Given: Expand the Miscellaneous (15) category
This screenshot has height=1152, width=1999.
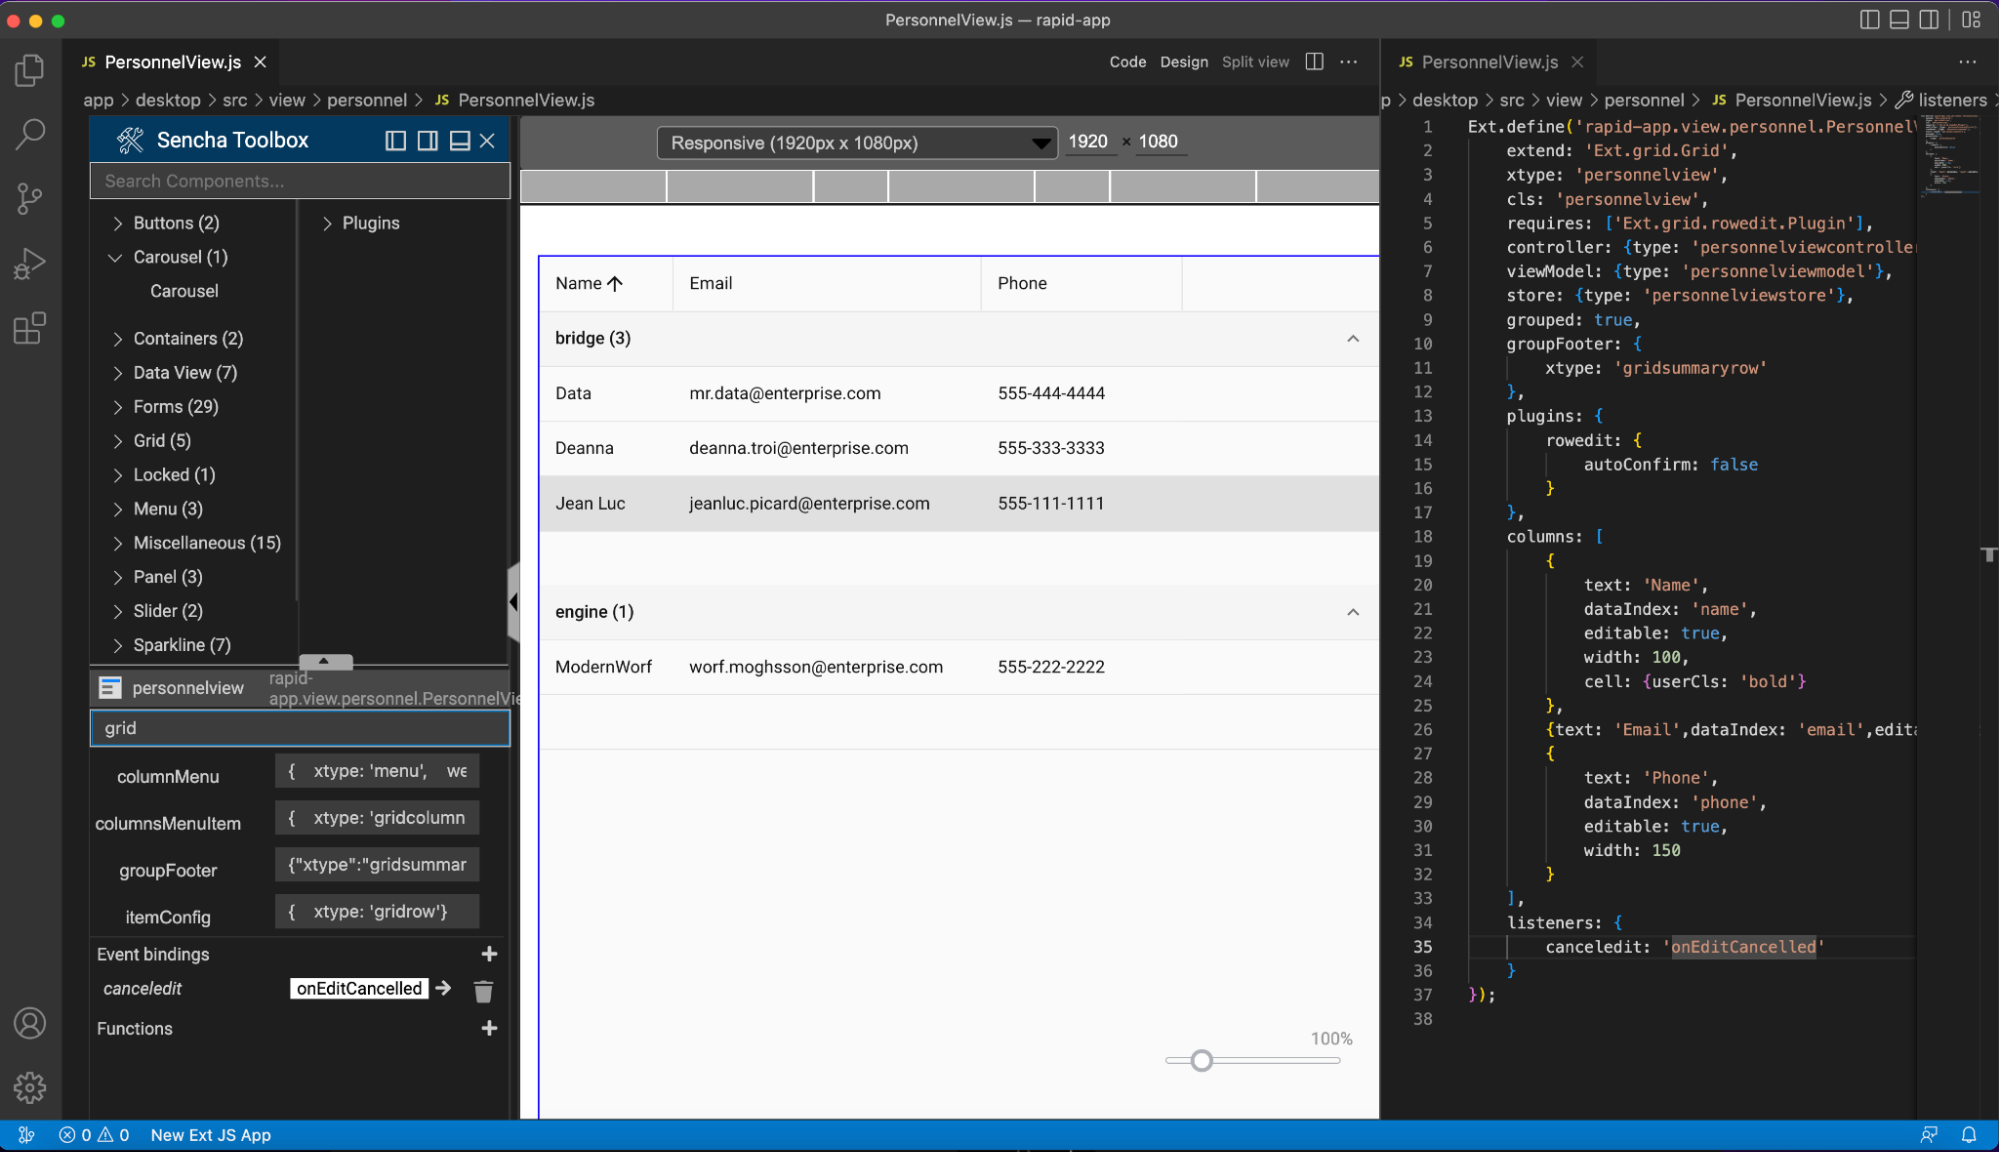Looking at the screenshot, I should (118, 543).
